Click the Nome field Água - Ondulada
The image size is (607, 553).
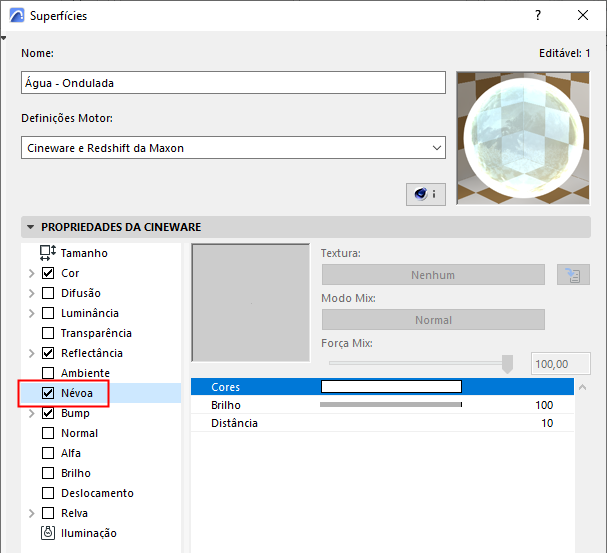[x=233, y=82]
